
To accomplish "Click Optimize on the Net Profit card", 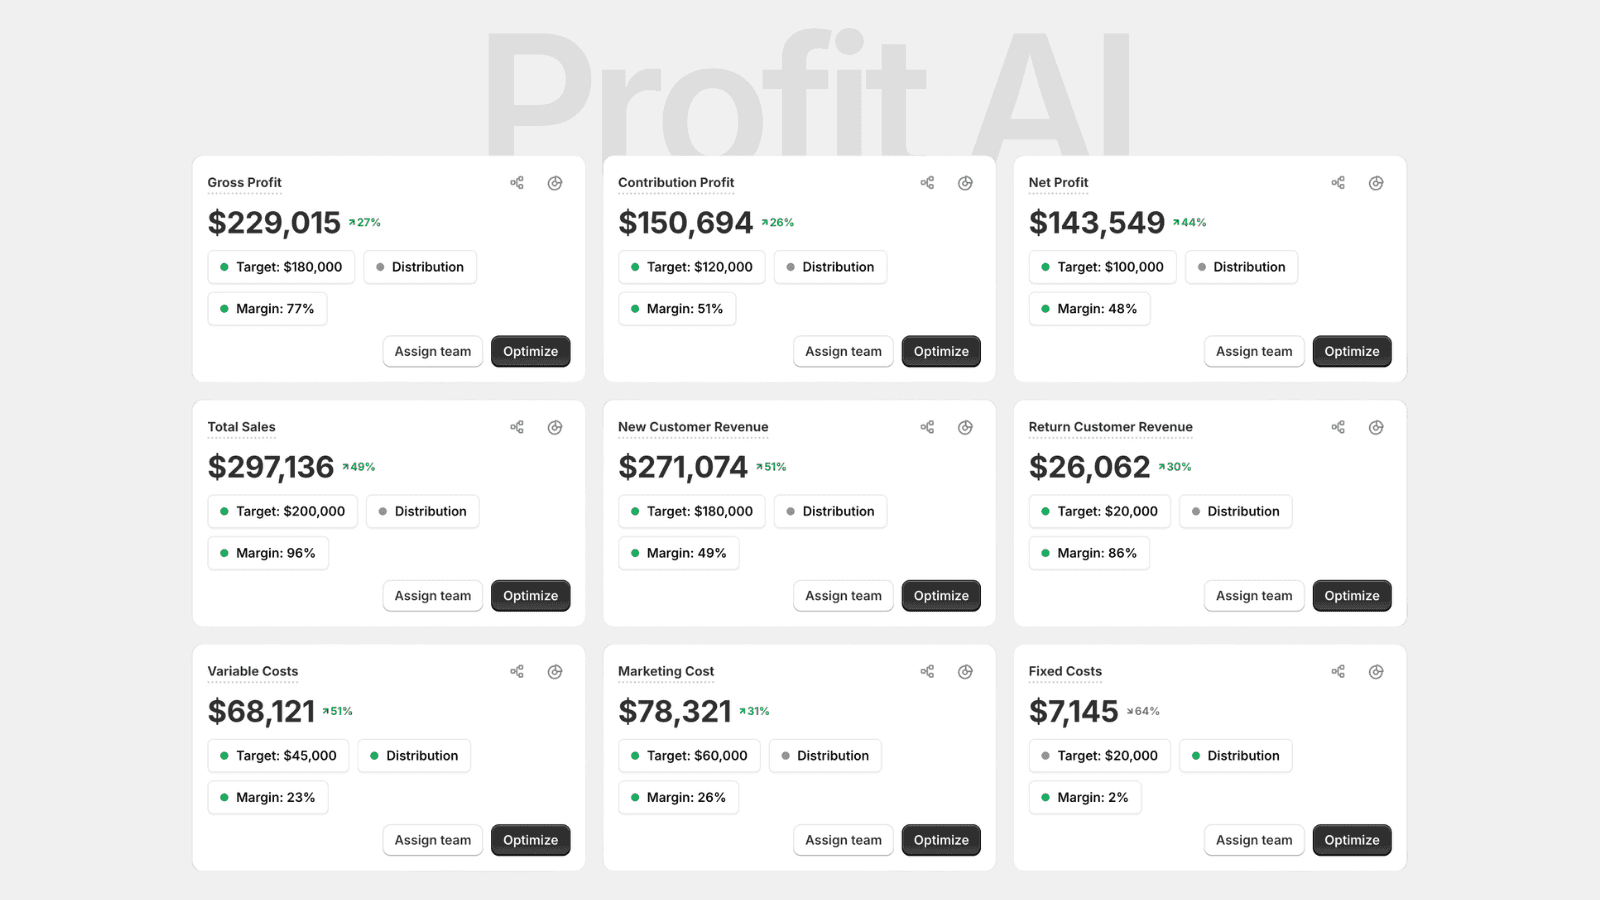I will [1352, 351].
